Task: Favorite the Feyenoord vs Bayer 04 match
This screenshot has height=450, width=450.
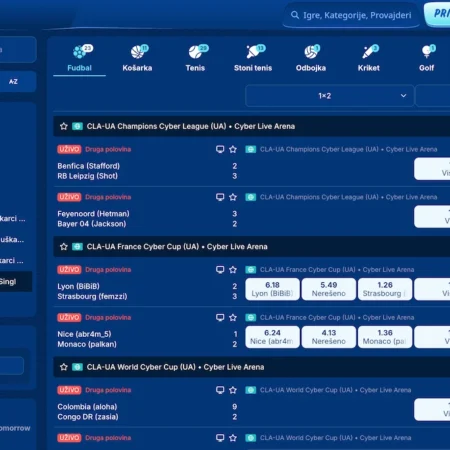Action: tap(233, 197)
